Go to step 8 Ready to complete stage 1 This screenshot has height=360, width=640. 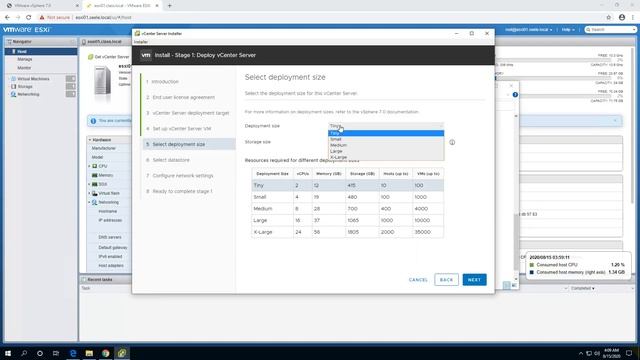click(179, 191)
